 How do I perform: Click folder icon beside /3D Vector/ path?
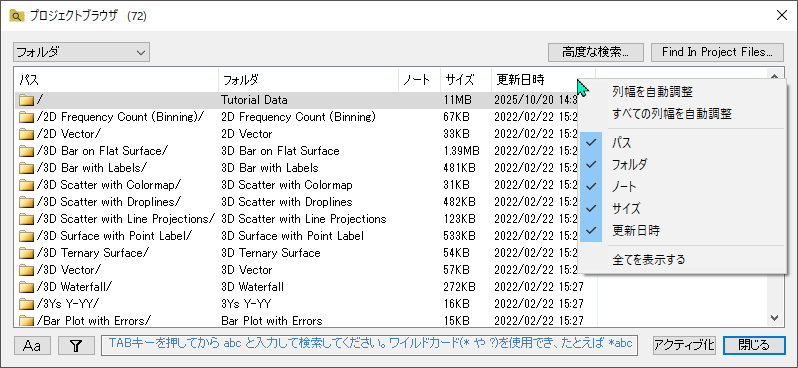26,270
